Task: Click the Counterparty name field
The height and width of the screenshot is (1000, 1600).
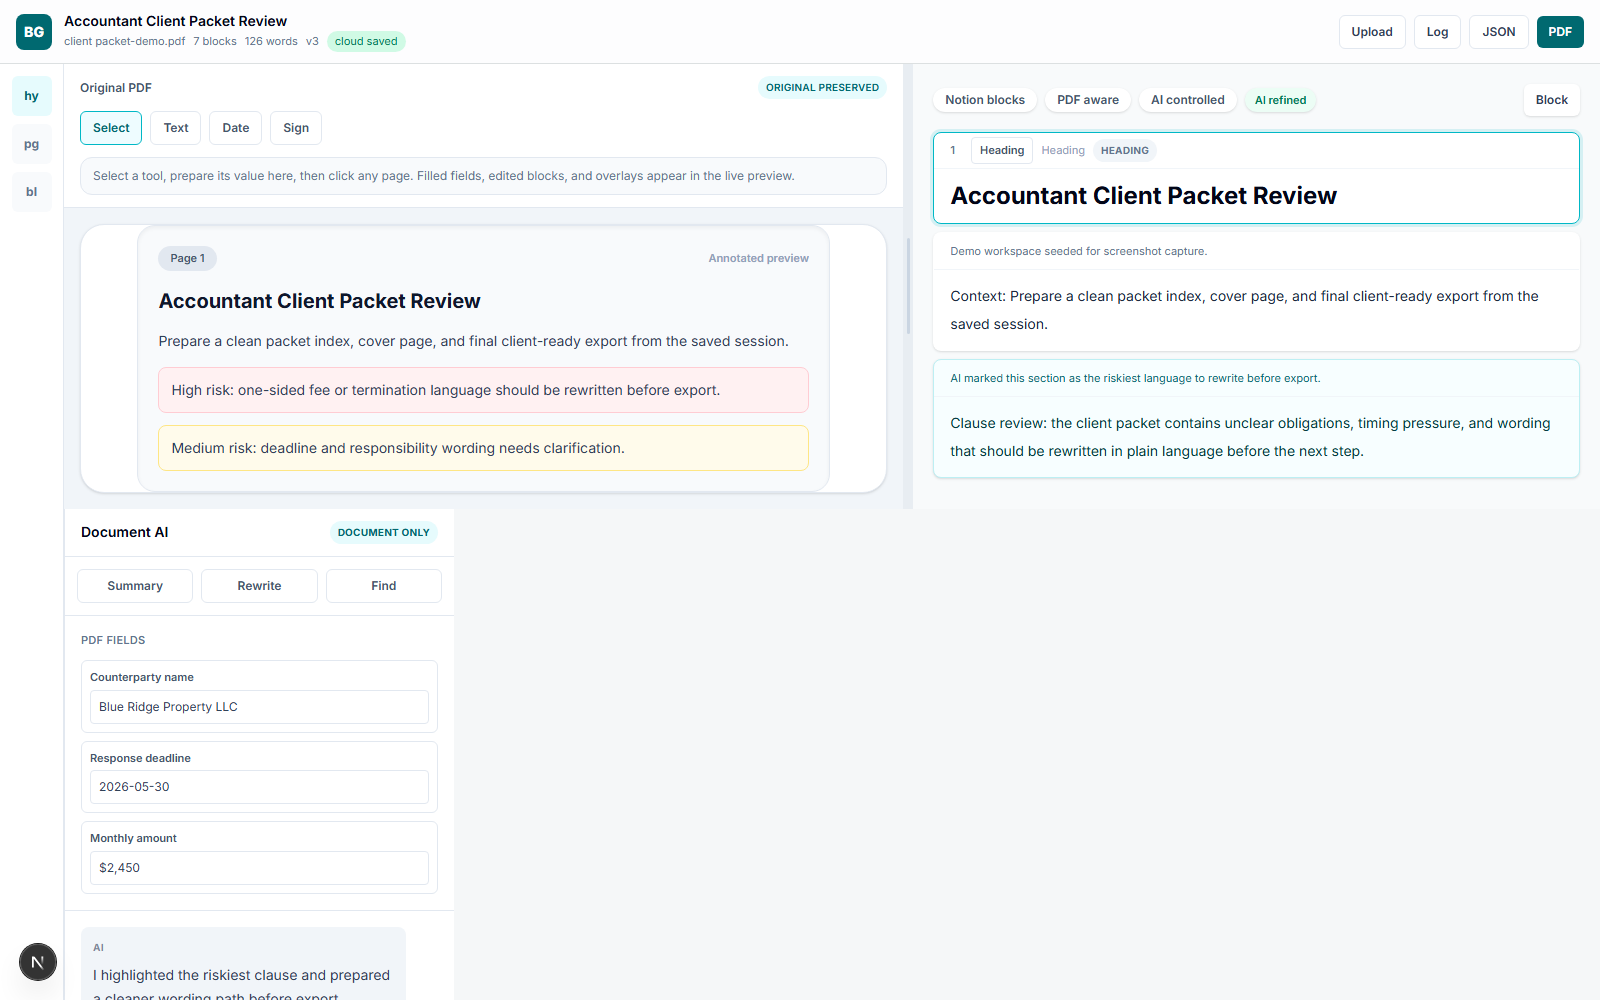Action: coord(259,707)
